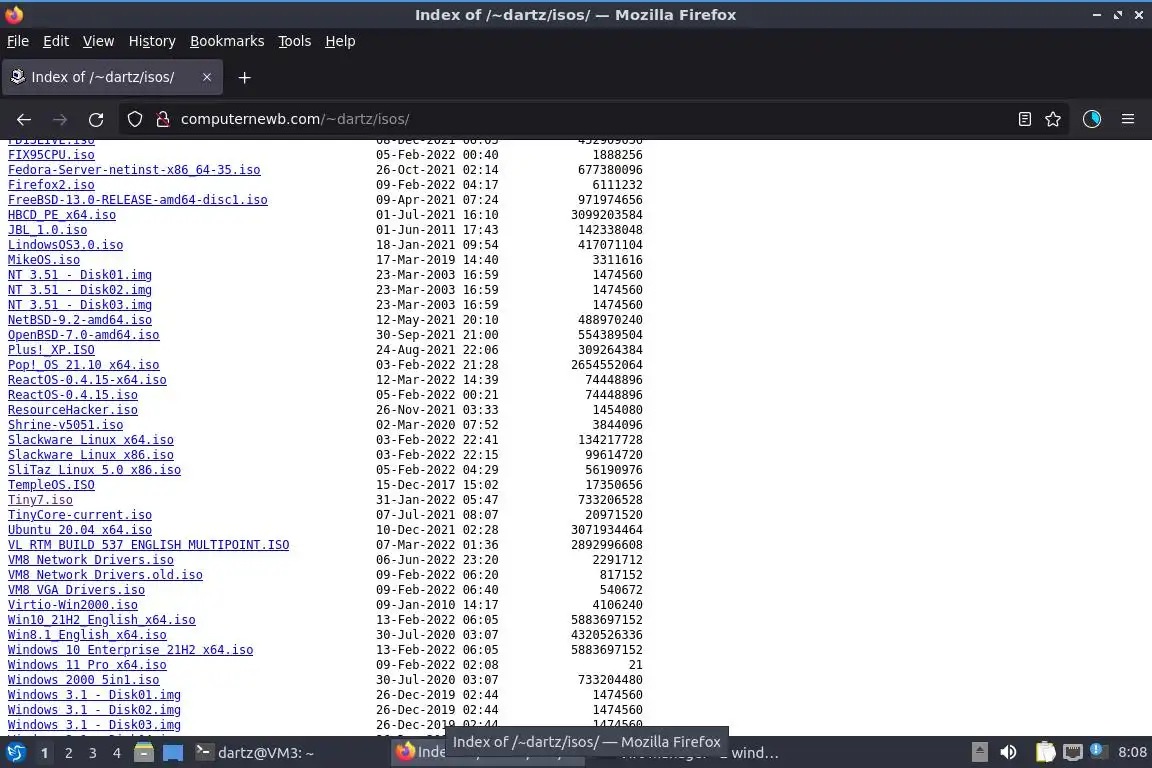
Task: Open the TempleOS.ISO link
Action: click(51, 485)
